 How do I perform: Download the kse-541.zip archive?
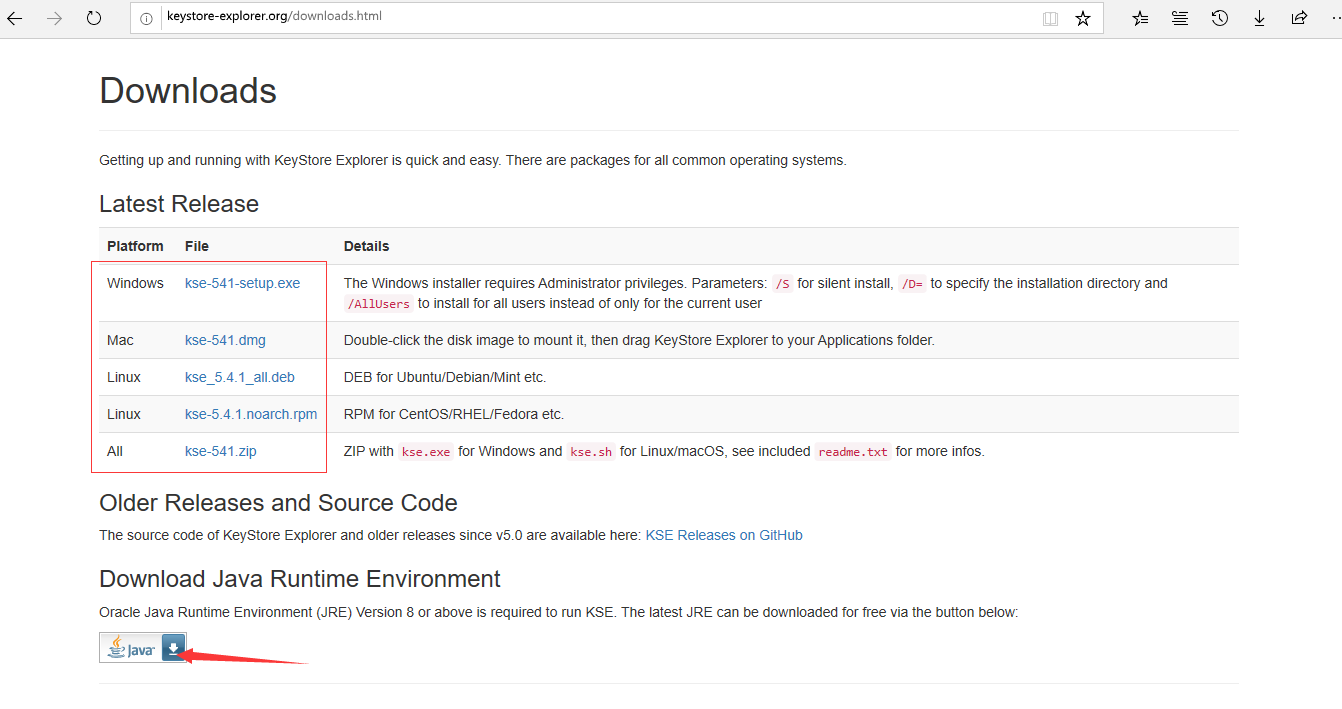pos(220,451)
